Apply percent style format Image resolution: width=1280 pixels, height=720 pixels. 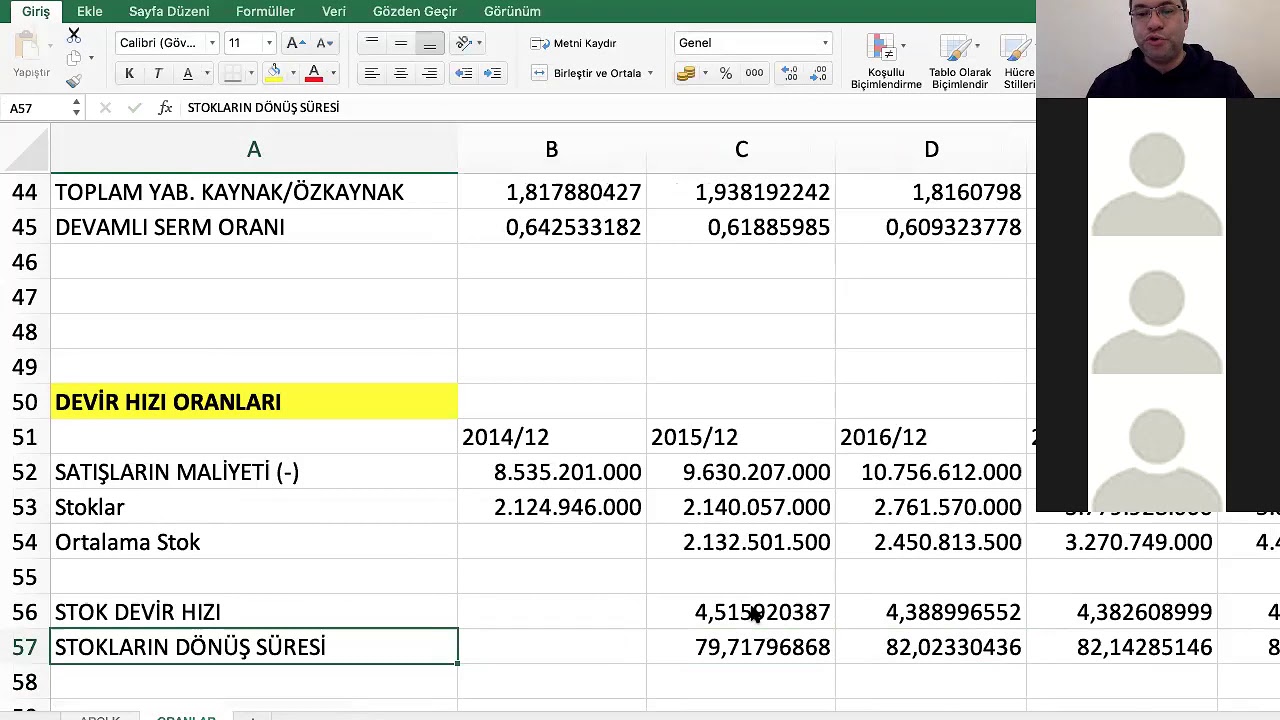tap(726, 73)
